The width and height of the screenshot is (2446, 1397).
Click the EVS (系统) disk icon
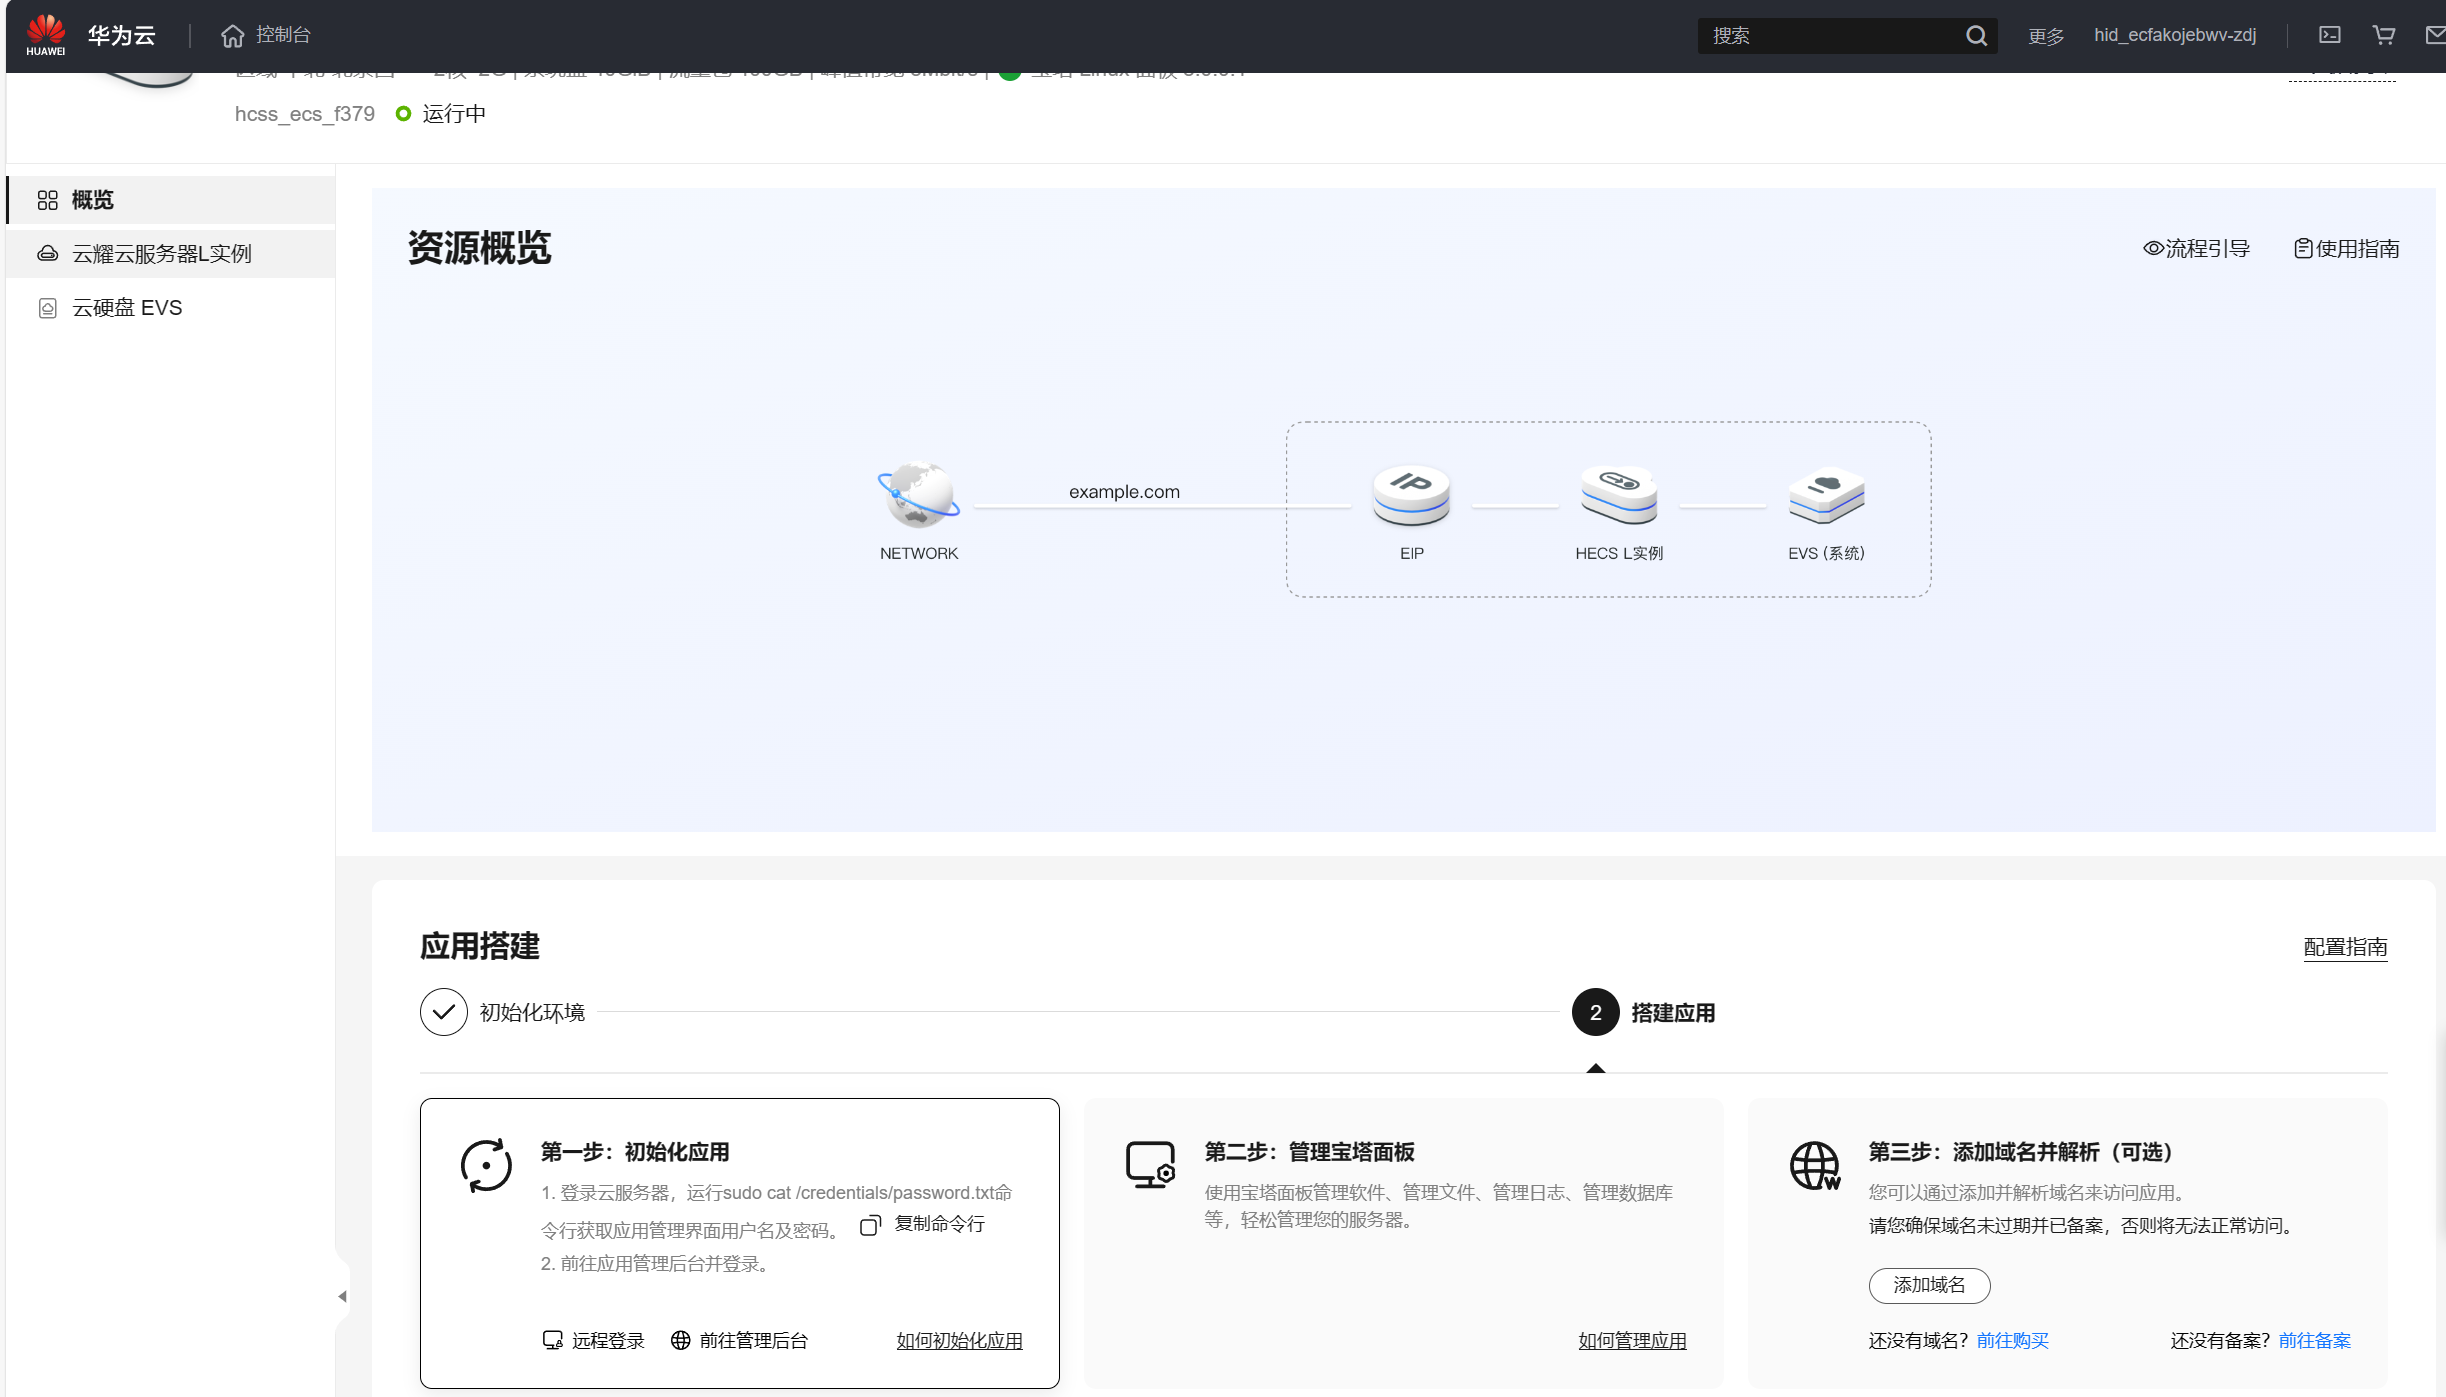1826,495
